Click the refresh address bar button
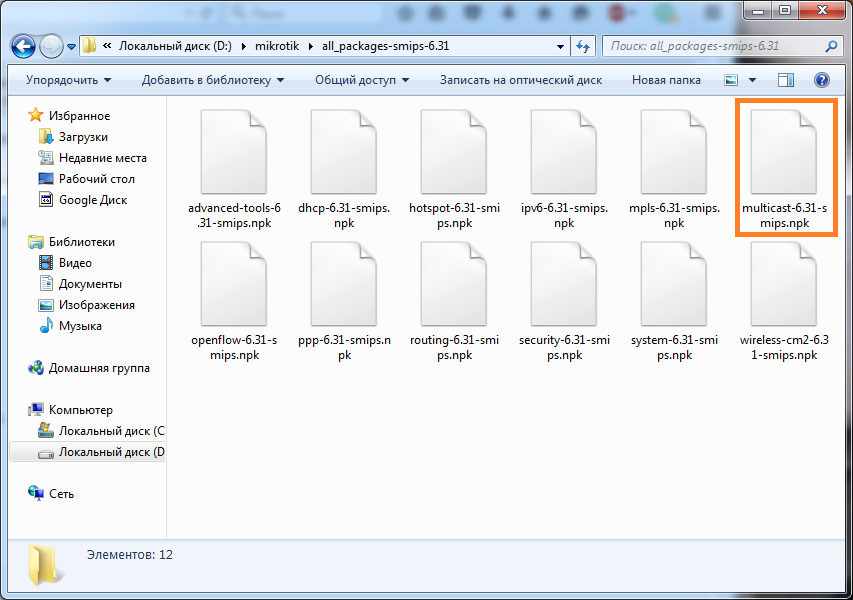The height and width of the screenshot is (600, 853). (x=585, y=46)
